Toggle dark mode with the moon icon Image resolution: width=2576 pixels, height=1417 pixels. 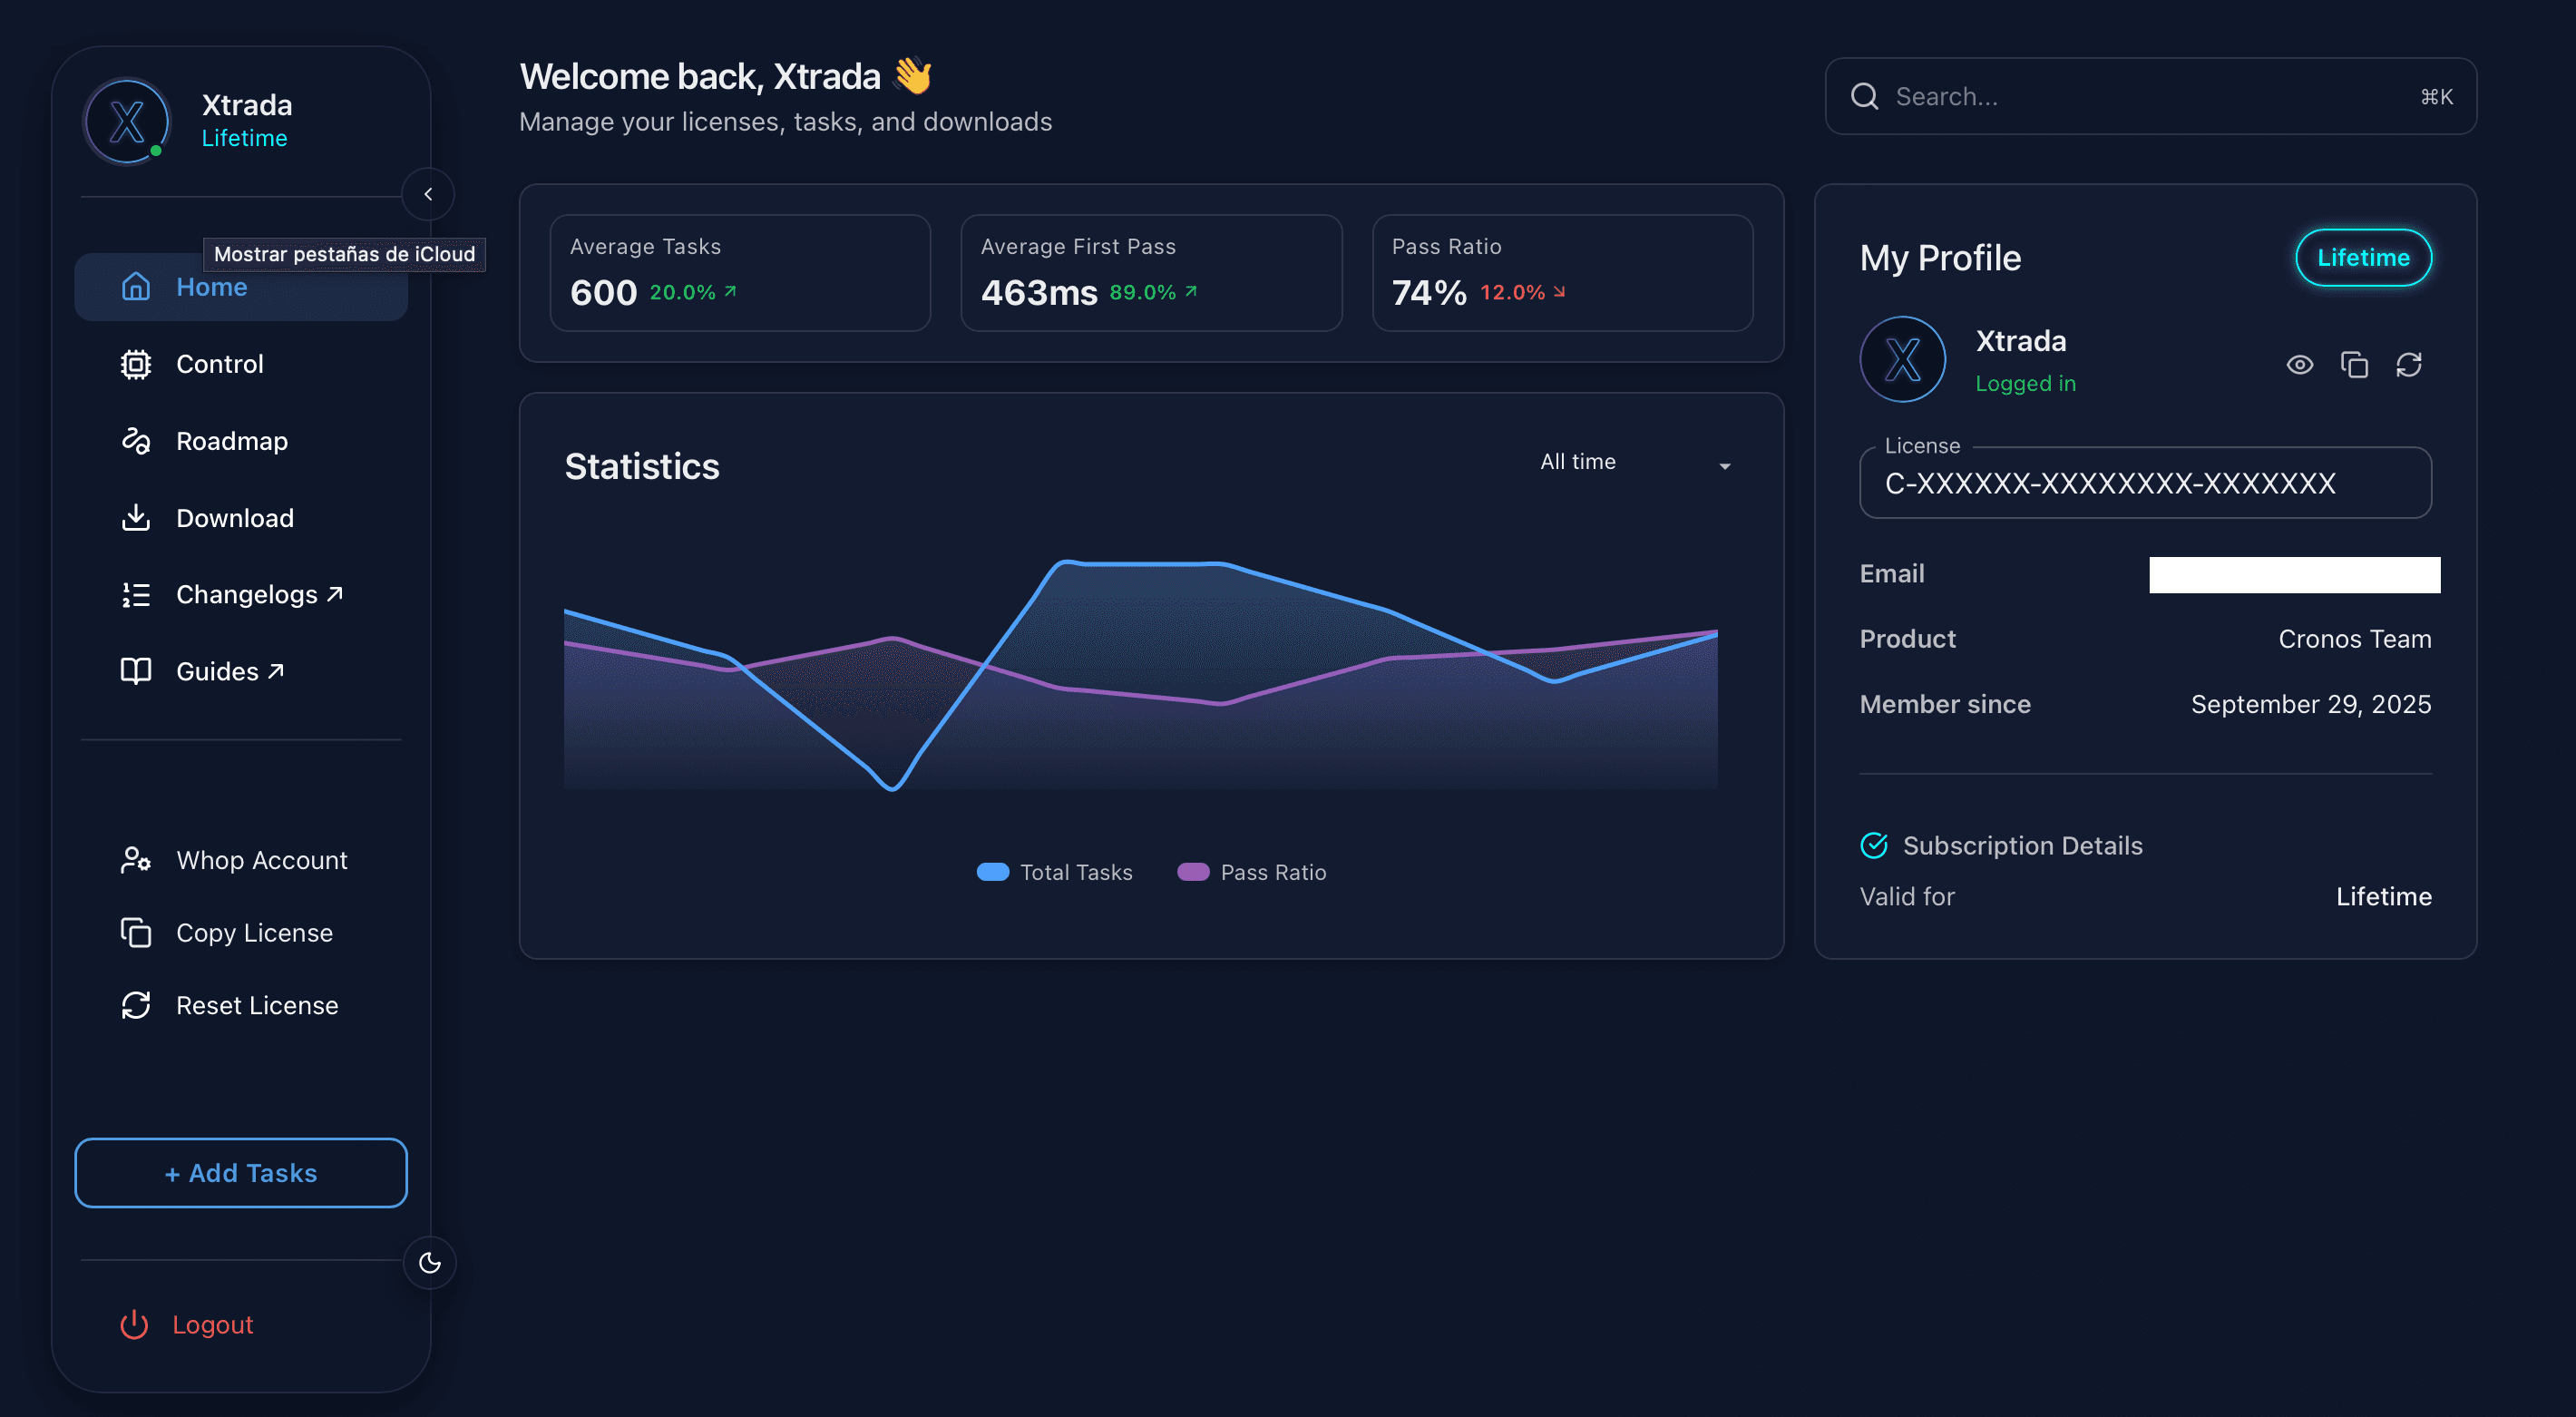point(429,1262)
